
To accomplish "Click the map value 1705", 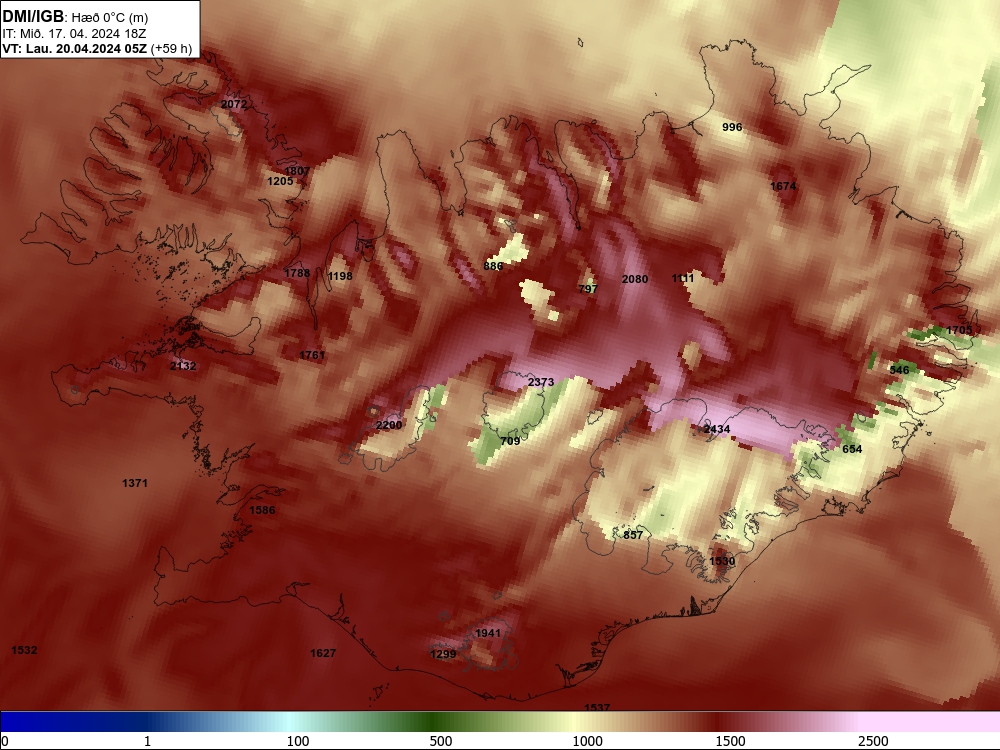I will (959, 330).
